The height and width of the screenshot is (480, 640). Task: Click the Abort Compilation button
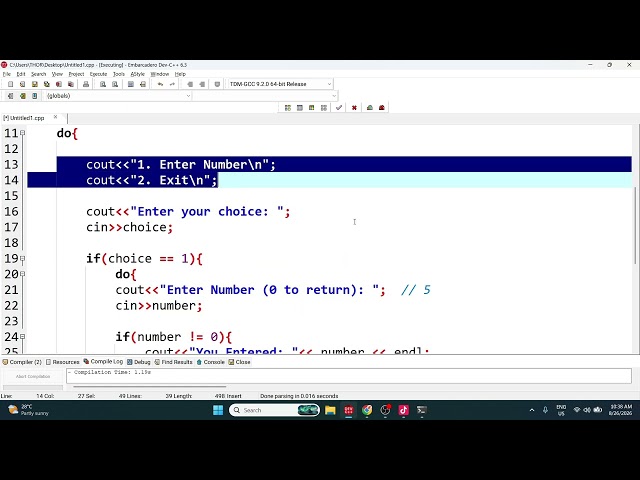coord(33,376)
